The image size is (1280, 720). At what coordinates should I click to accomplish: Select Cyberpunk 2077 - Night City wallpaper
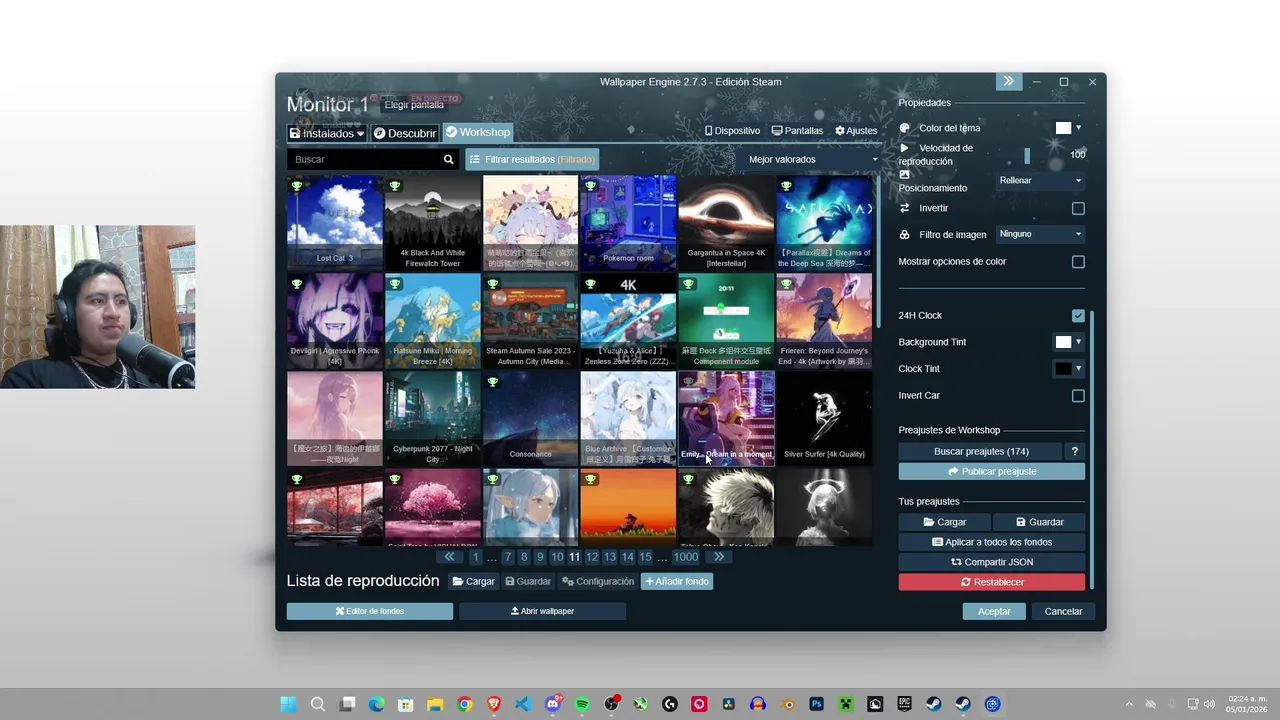433,419
